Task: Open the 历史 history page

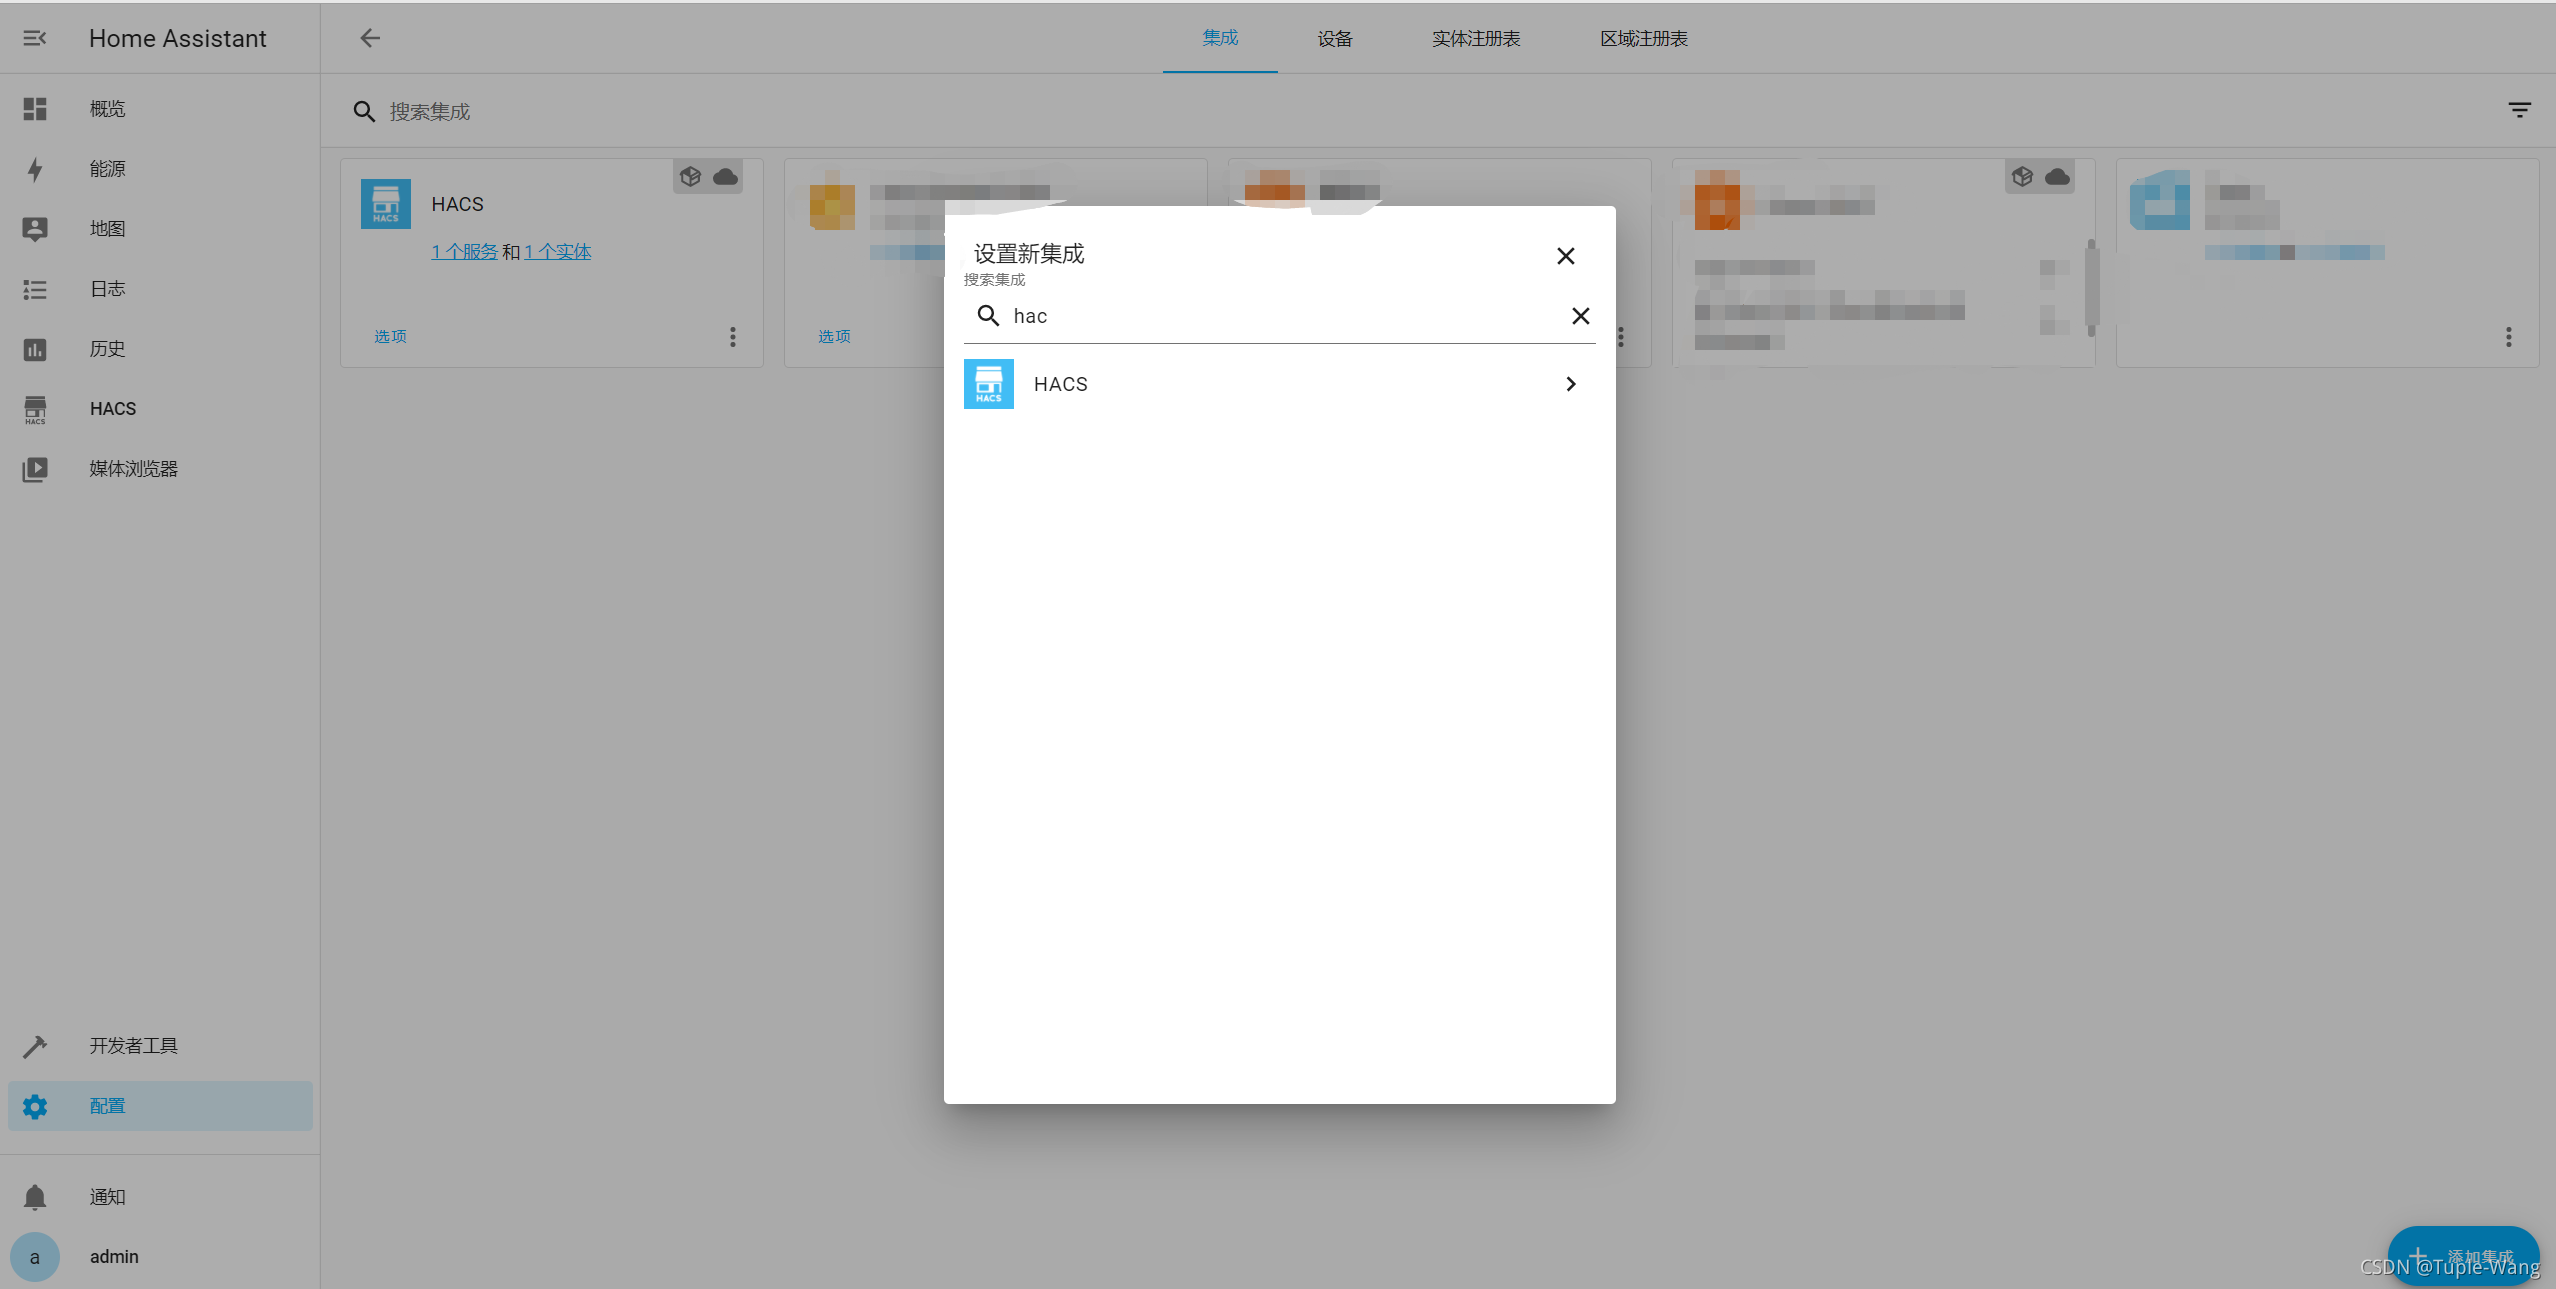Action: coord(107,349)
